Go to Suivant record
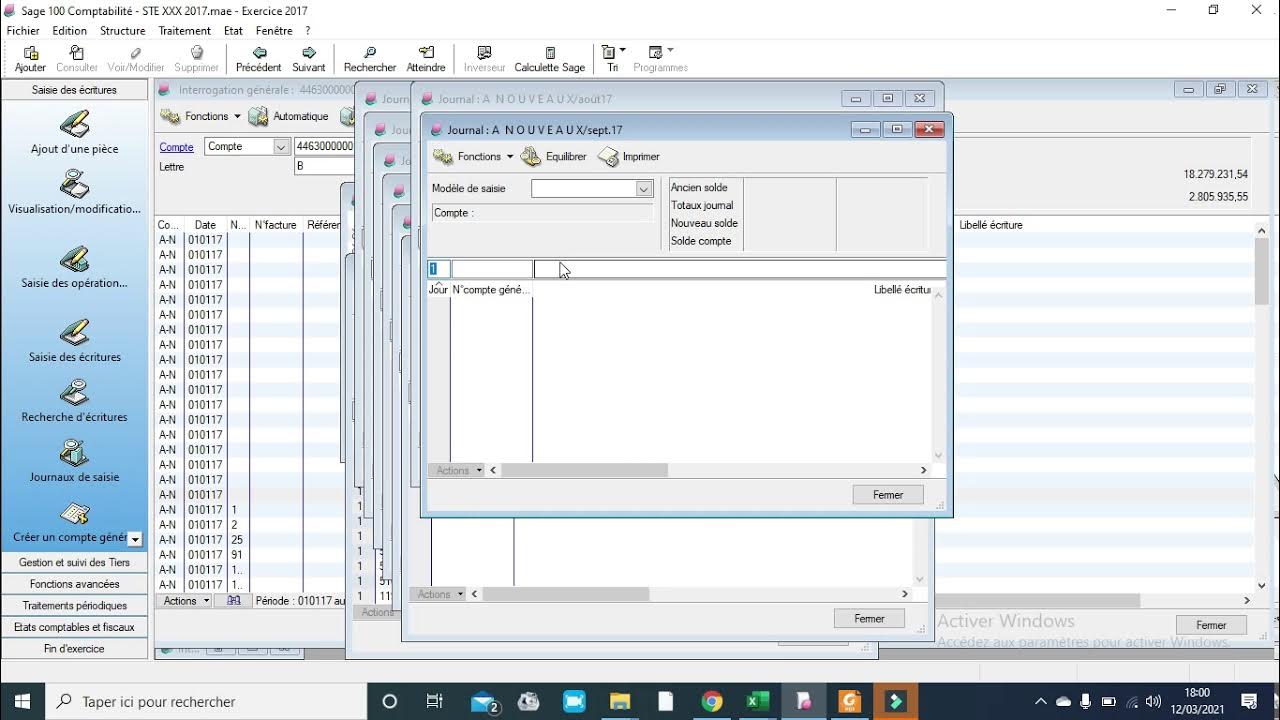 (309, 59)
